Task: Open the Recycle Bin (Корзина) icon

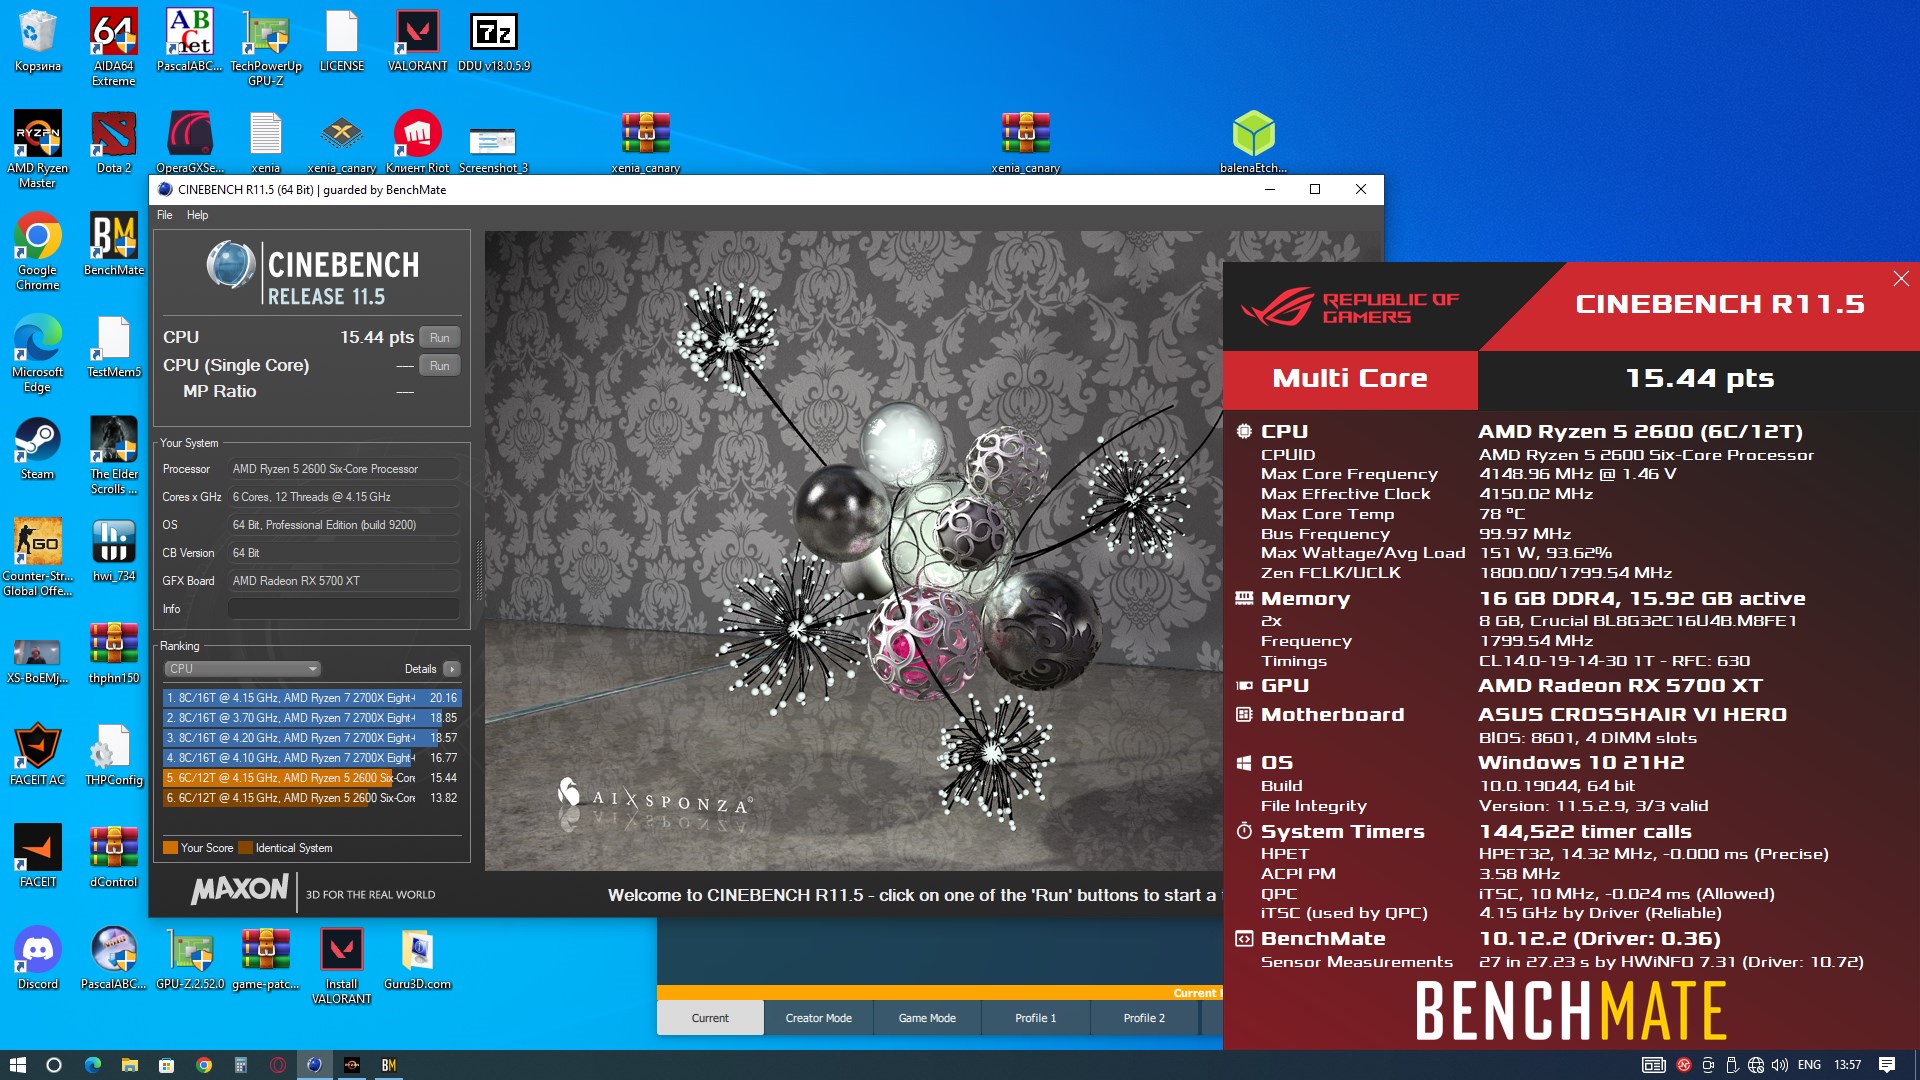Action: click(37, 41)
